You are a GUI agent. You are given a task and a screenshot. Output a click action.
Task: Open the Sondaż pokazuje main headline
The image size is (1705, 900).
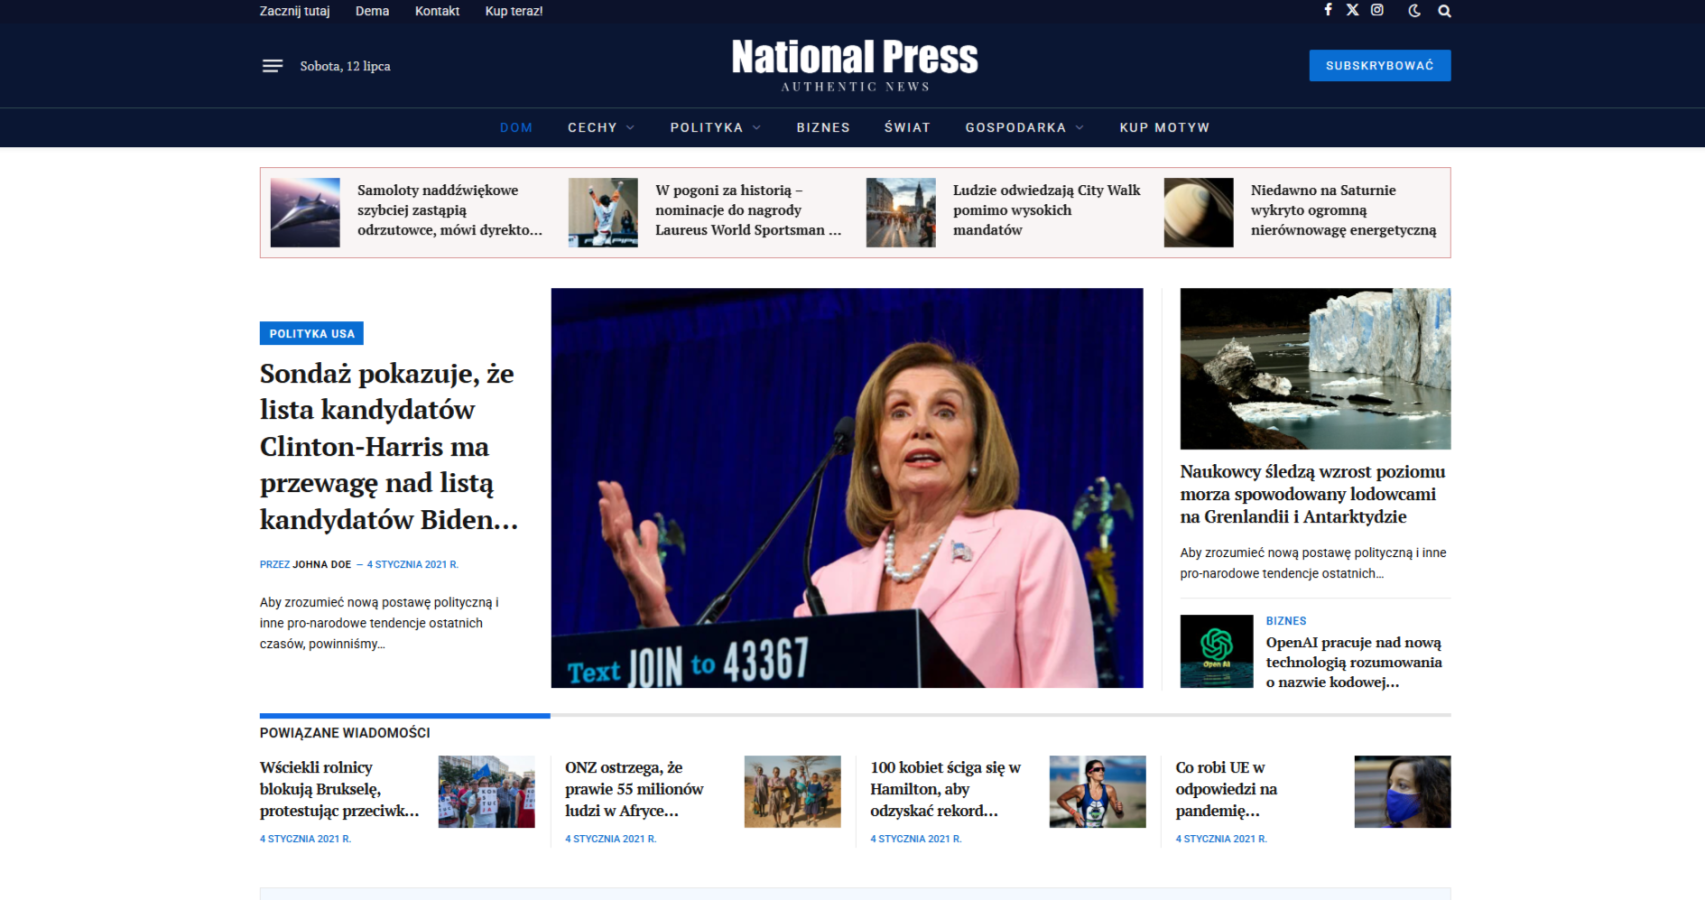coord(389,447)
